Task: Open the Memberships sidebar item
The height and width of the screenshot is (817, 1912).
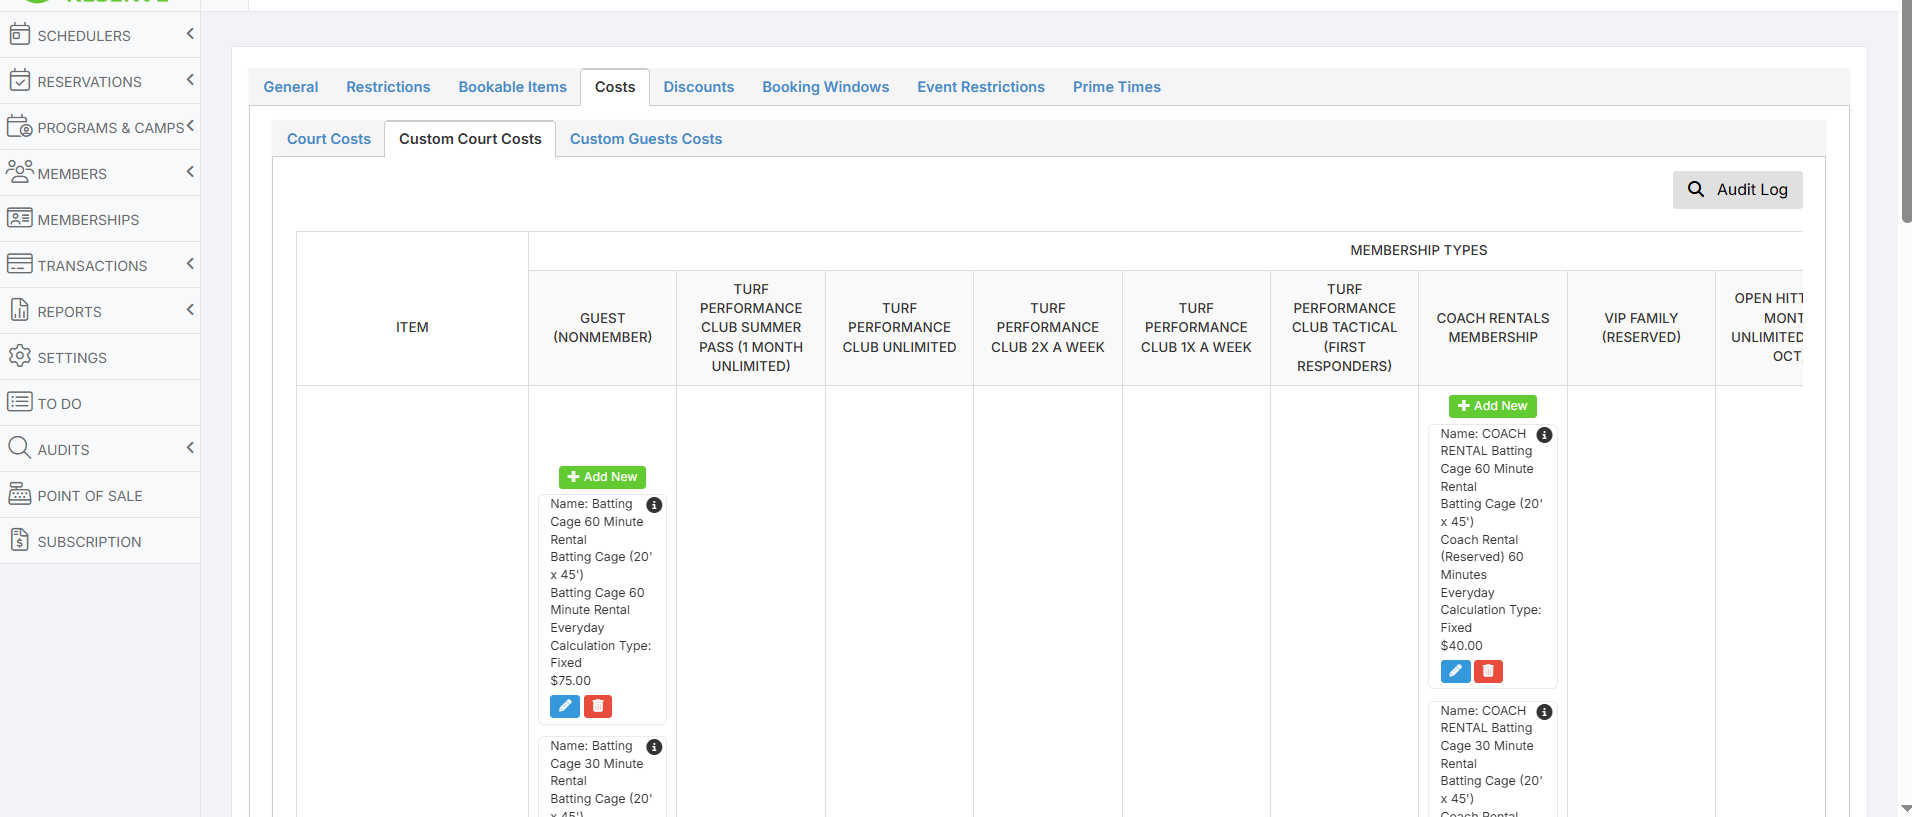Action: pos(88,220)
